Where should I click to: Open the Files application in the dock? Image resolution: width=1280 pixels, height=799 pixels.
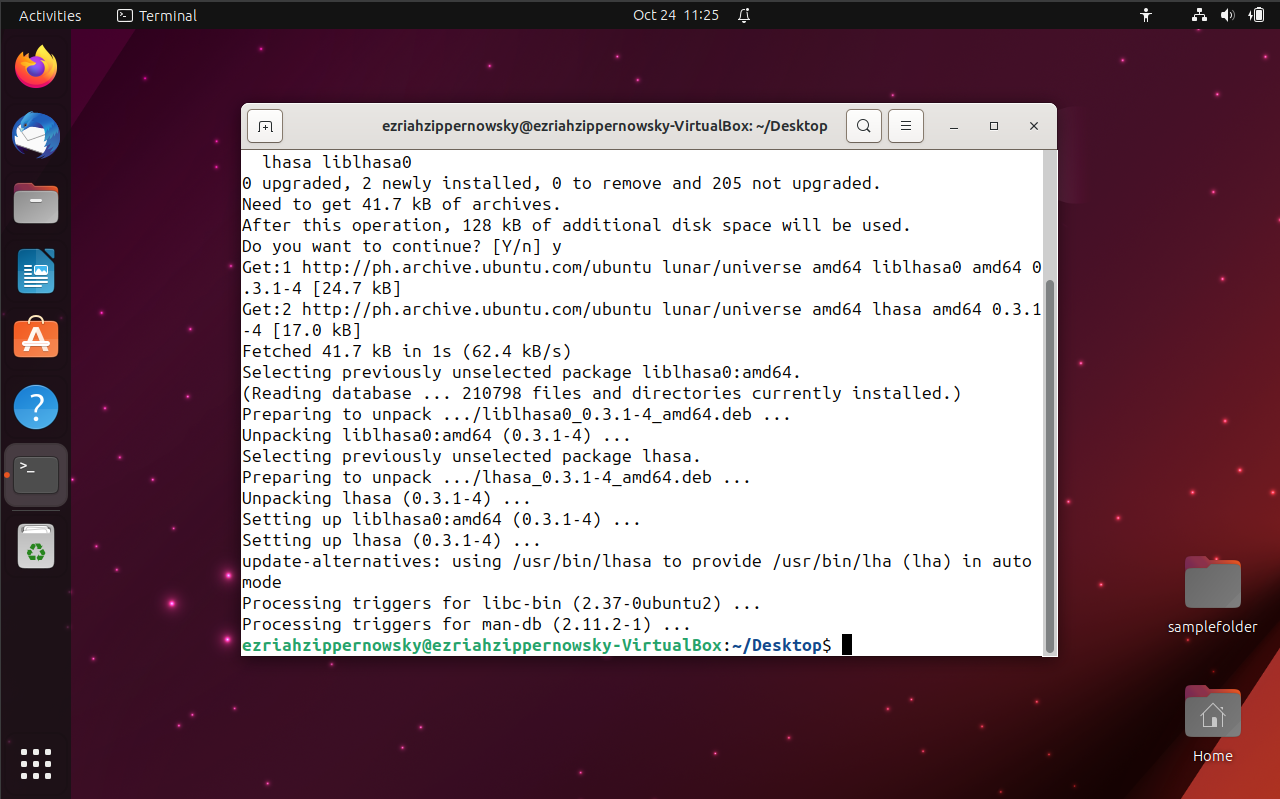point(36,203)
